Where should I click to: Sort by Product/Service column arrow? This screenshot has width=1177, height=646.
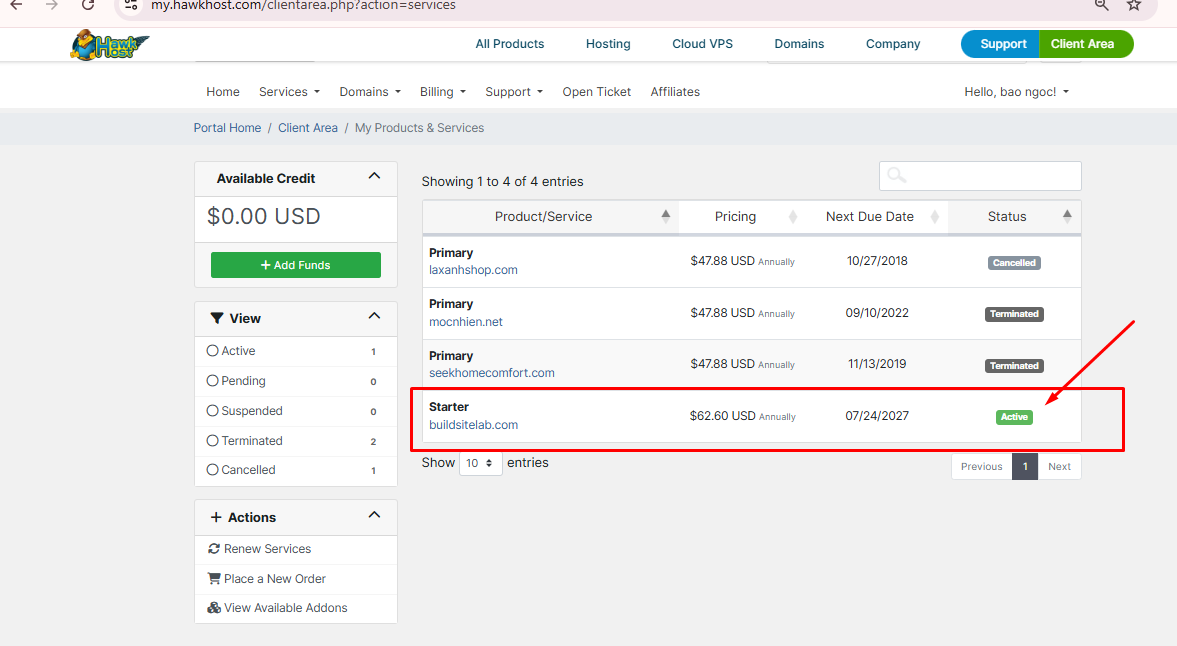click(665, 216)
